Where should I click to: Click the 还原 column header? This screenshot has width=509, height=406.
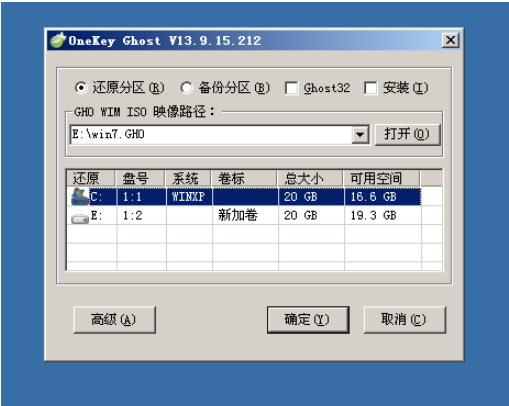[x=91, y=178]
